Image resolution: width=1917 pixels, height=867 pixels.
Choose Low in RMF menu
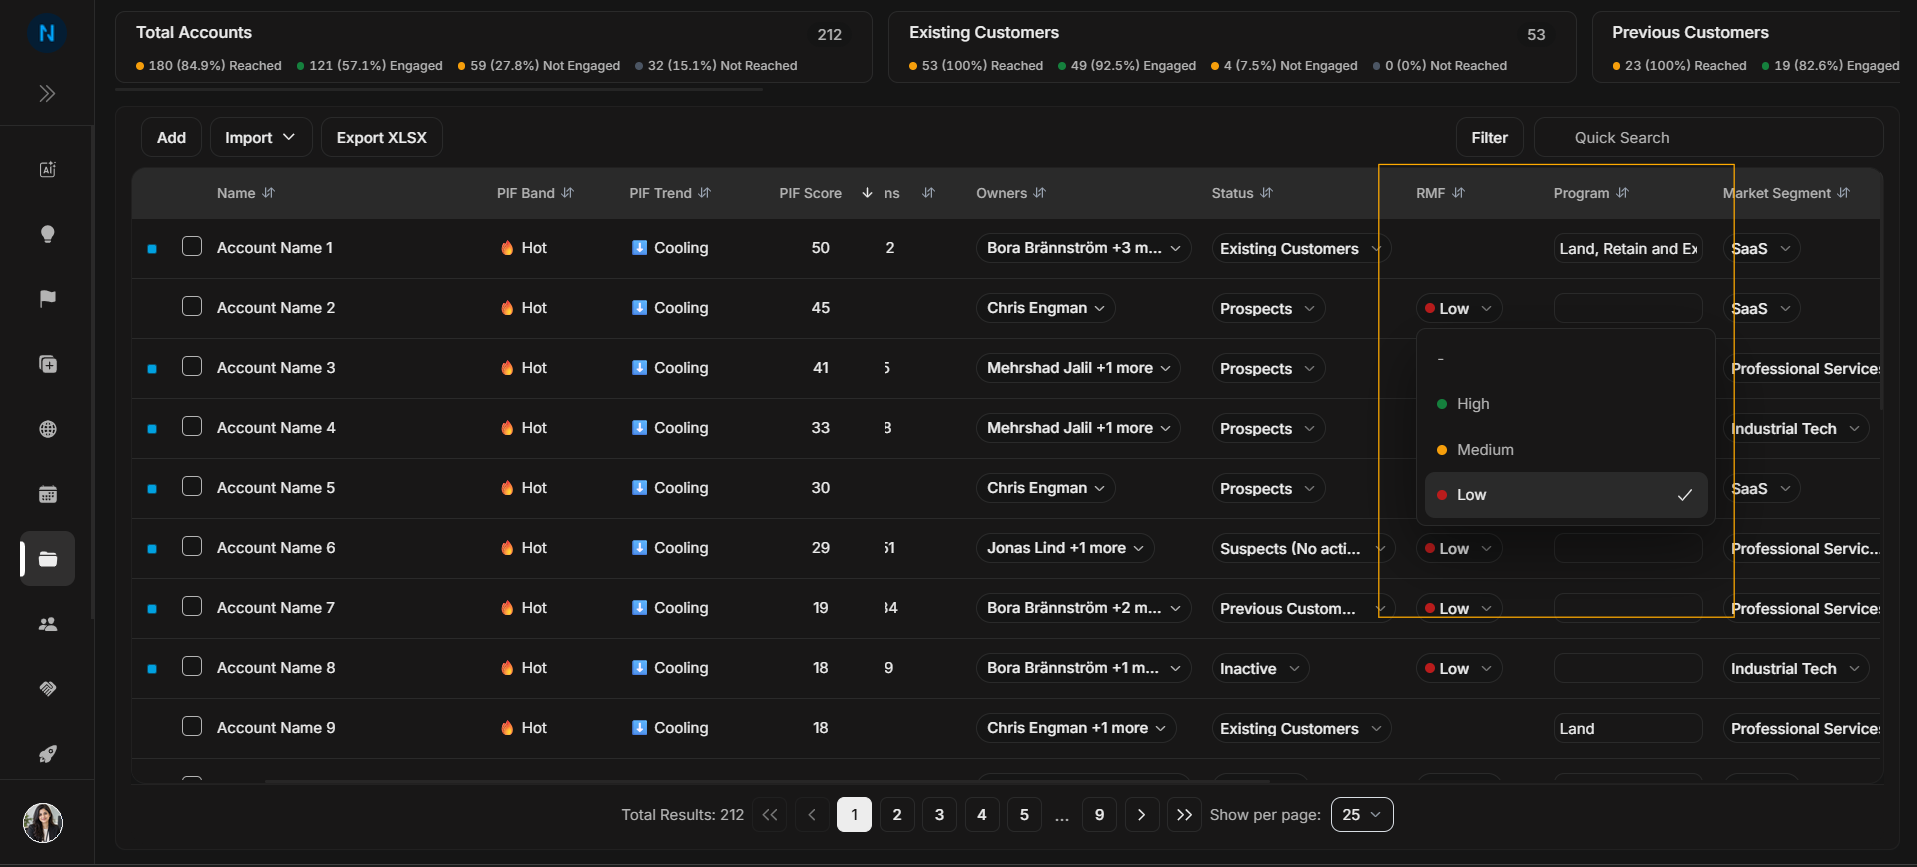(x=1566, y=495)
